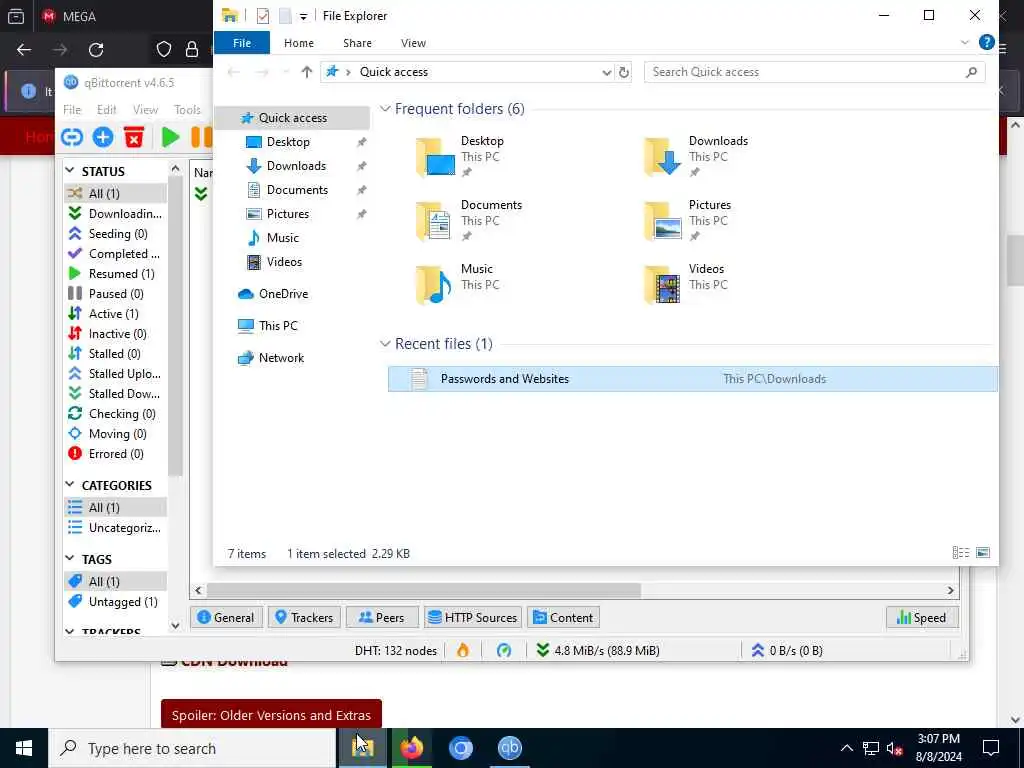Select Network in navigation pane
The width and height of the screenshot is (1024, 768).
point(281,358)
